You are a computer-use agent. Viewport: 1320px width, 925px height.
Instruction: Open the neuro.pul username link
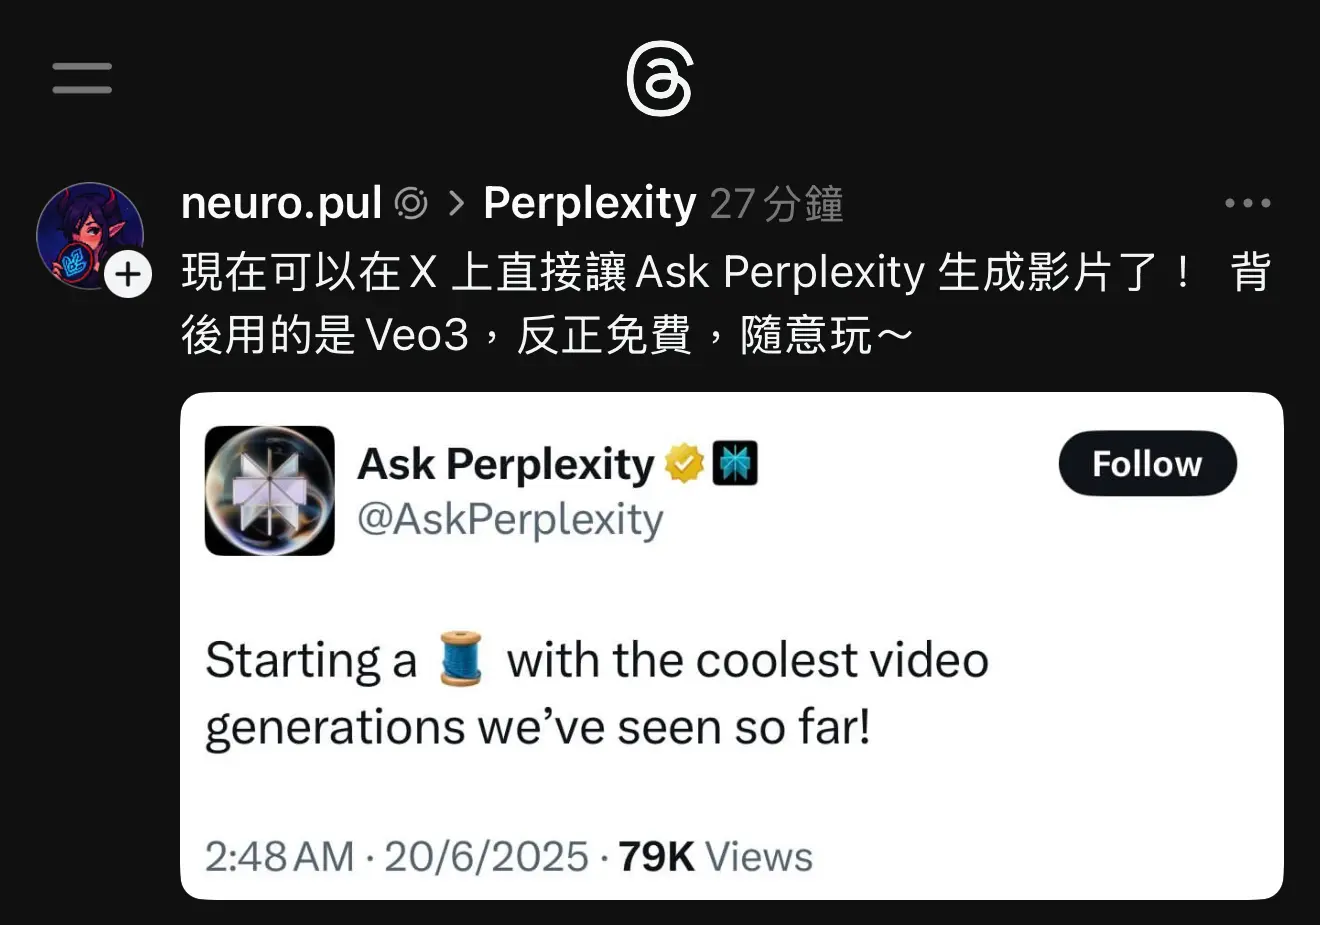pos(281,203)
